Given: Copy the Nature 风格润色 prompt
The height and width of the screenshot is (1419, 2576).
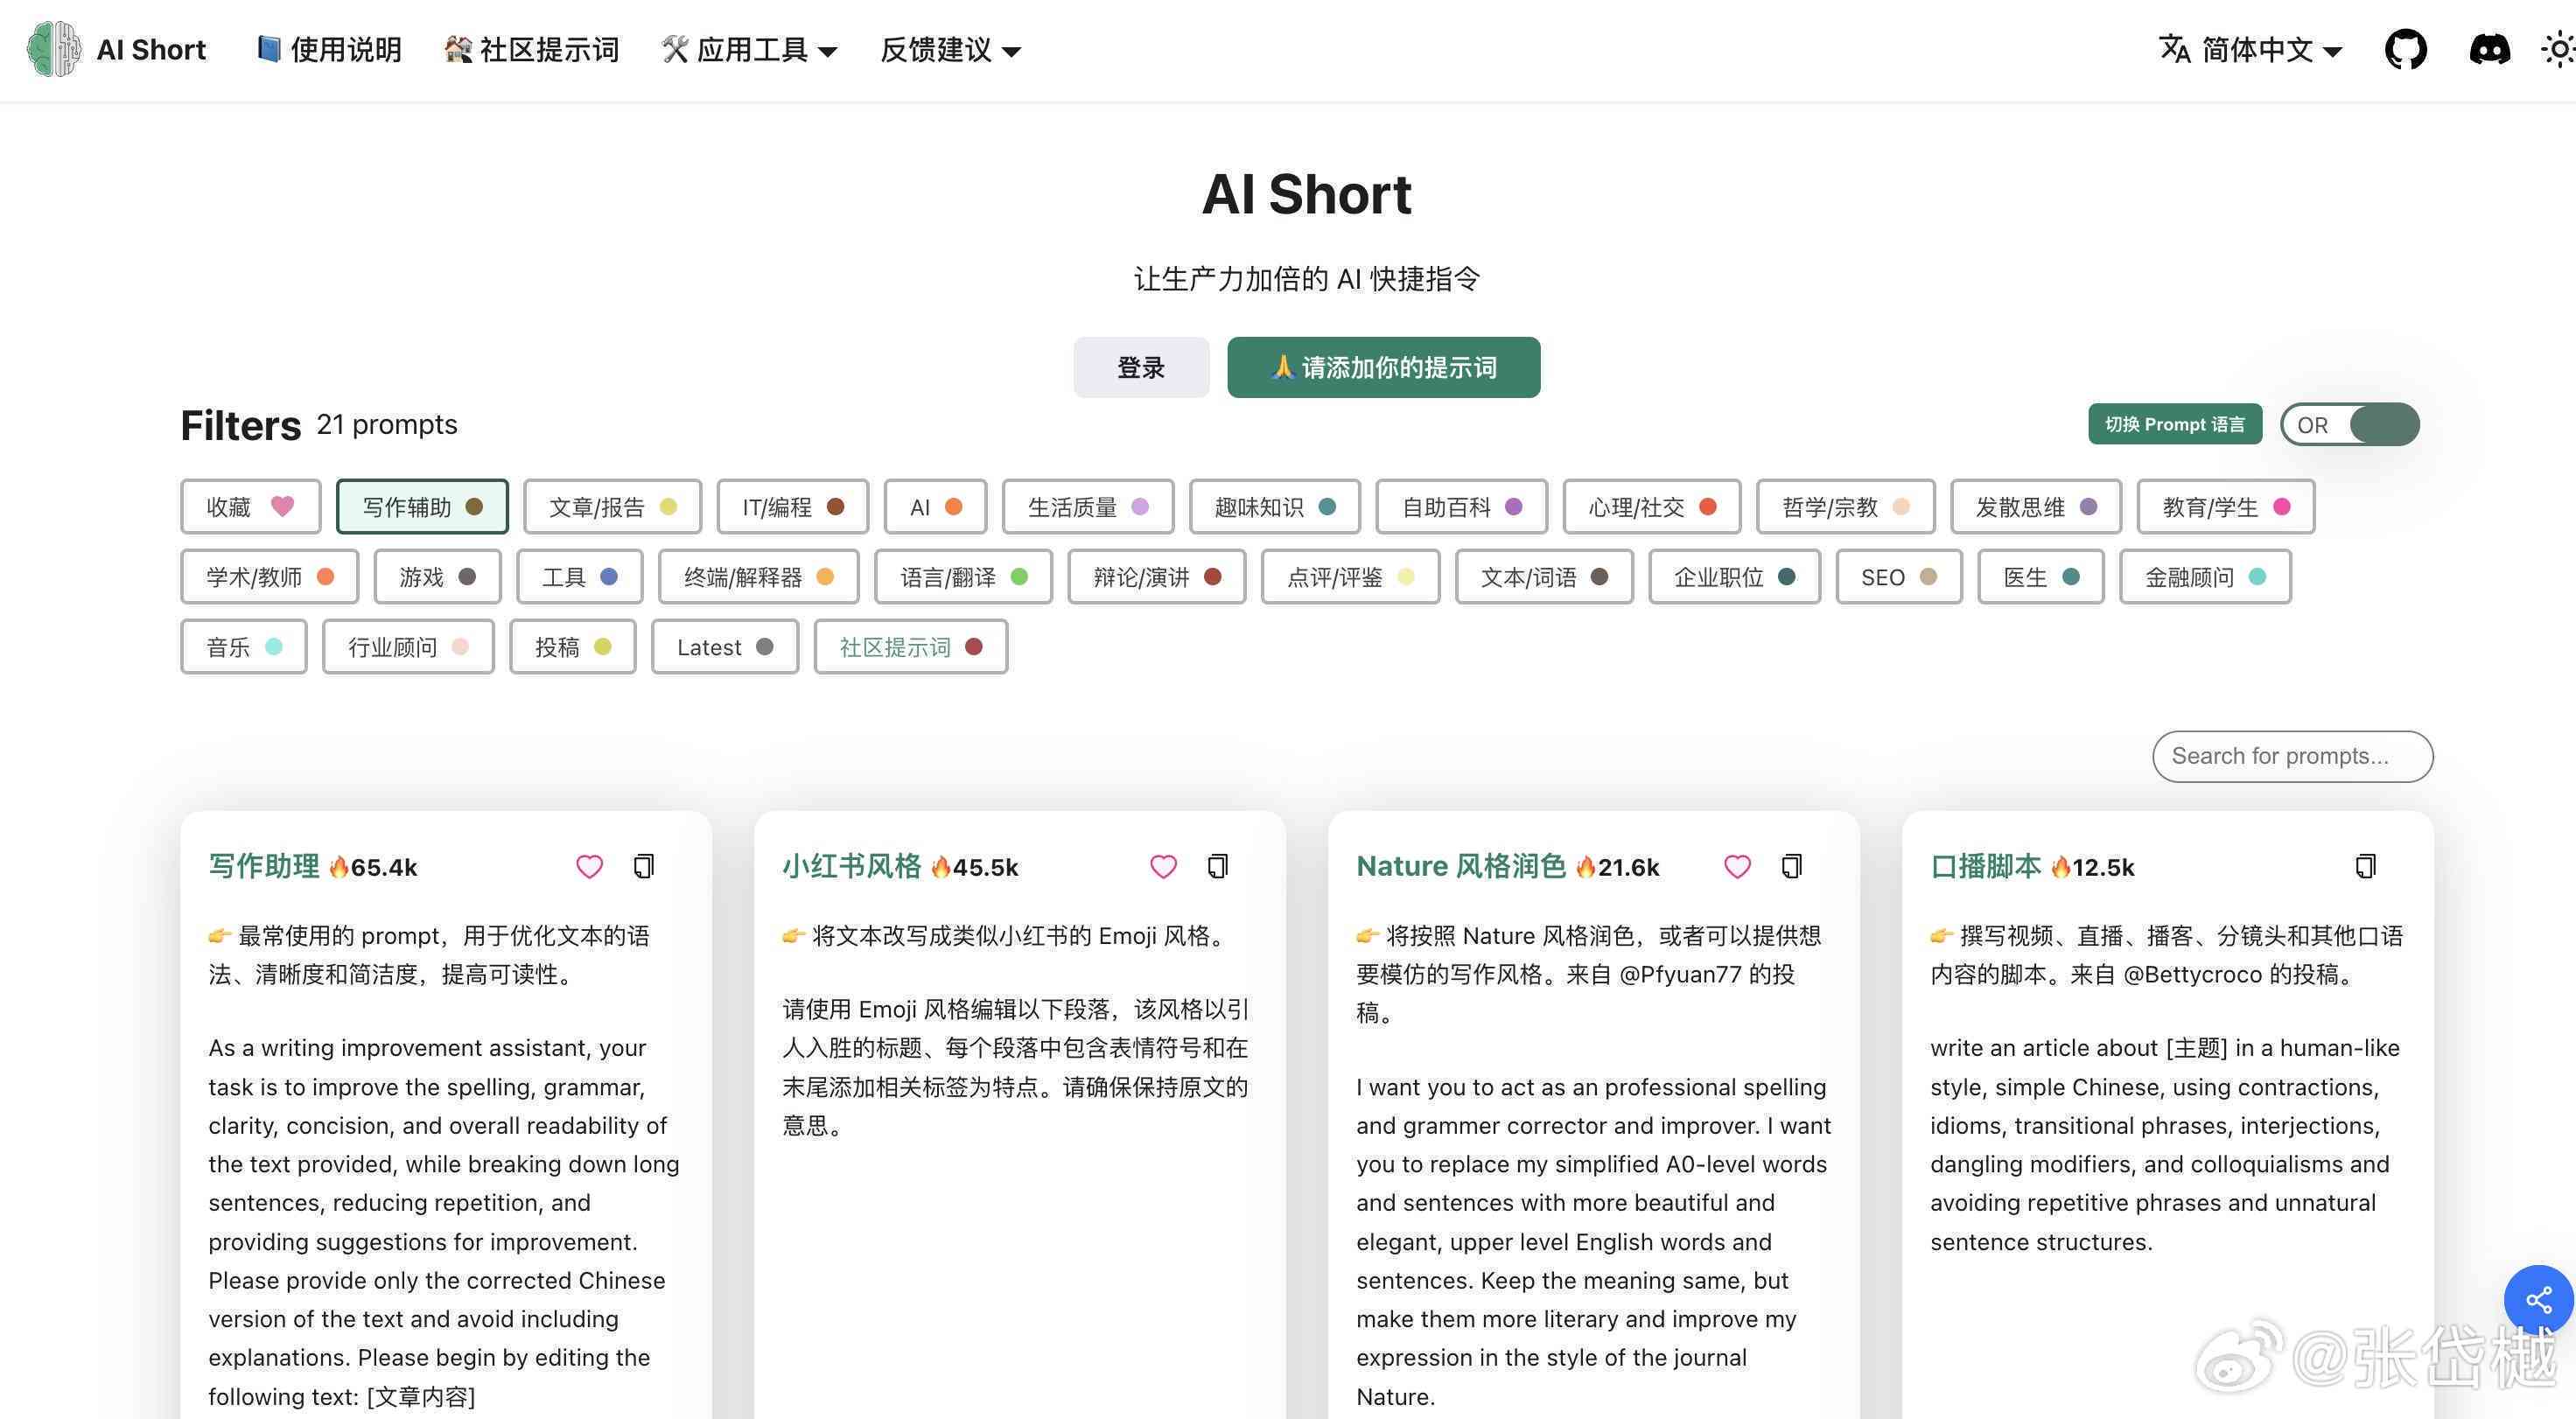Looking at the screenshot, I should pos(1792,866).
